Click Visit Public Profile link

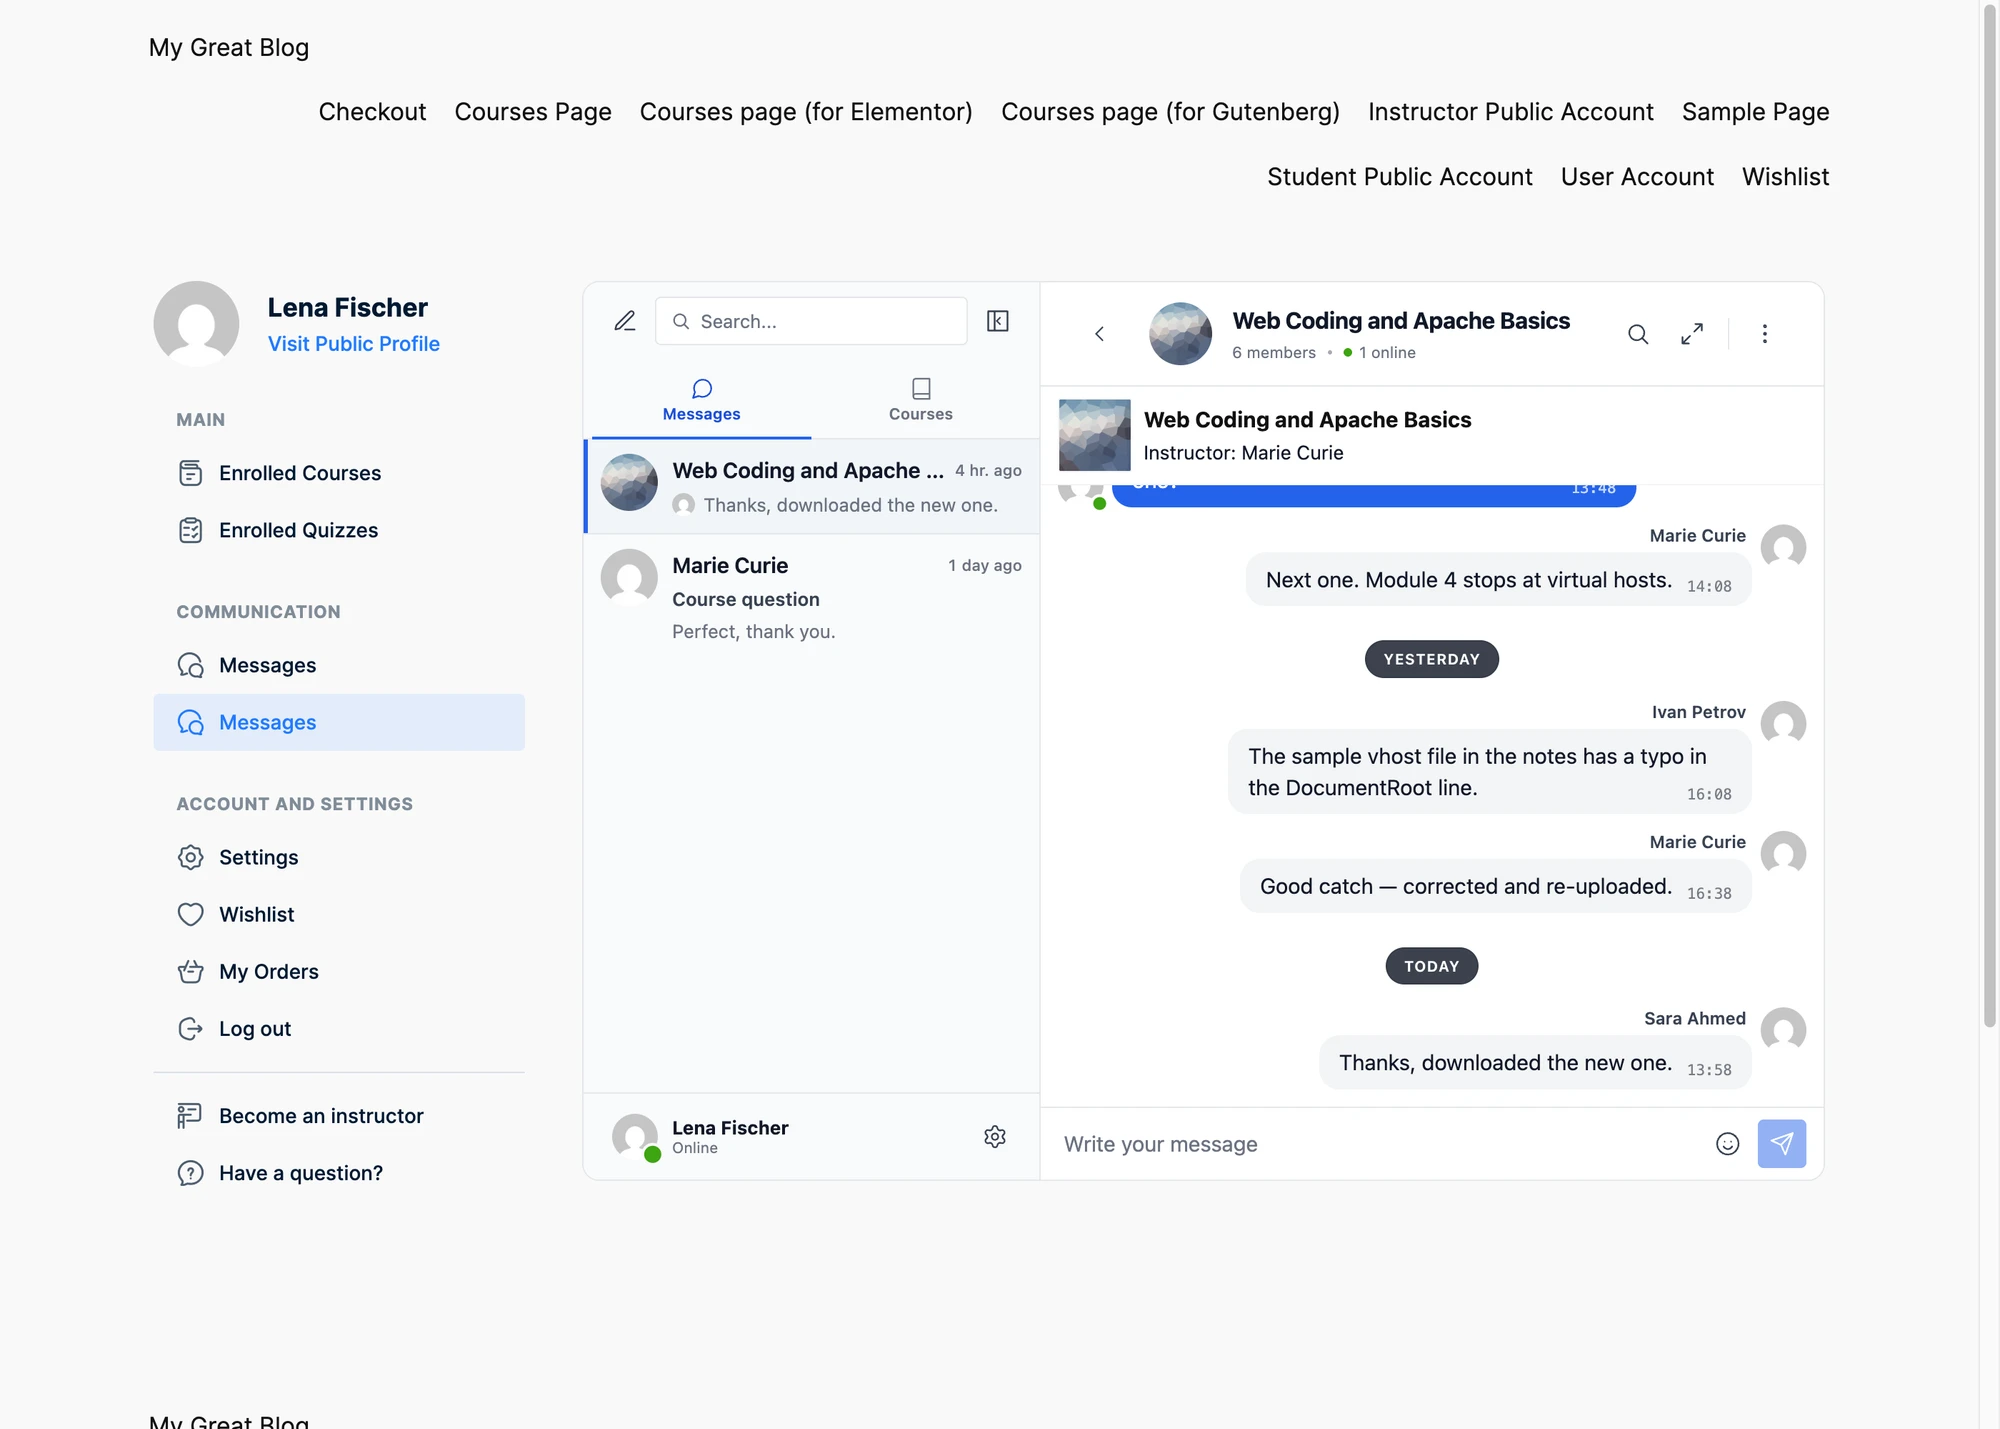tap(354, 344)
